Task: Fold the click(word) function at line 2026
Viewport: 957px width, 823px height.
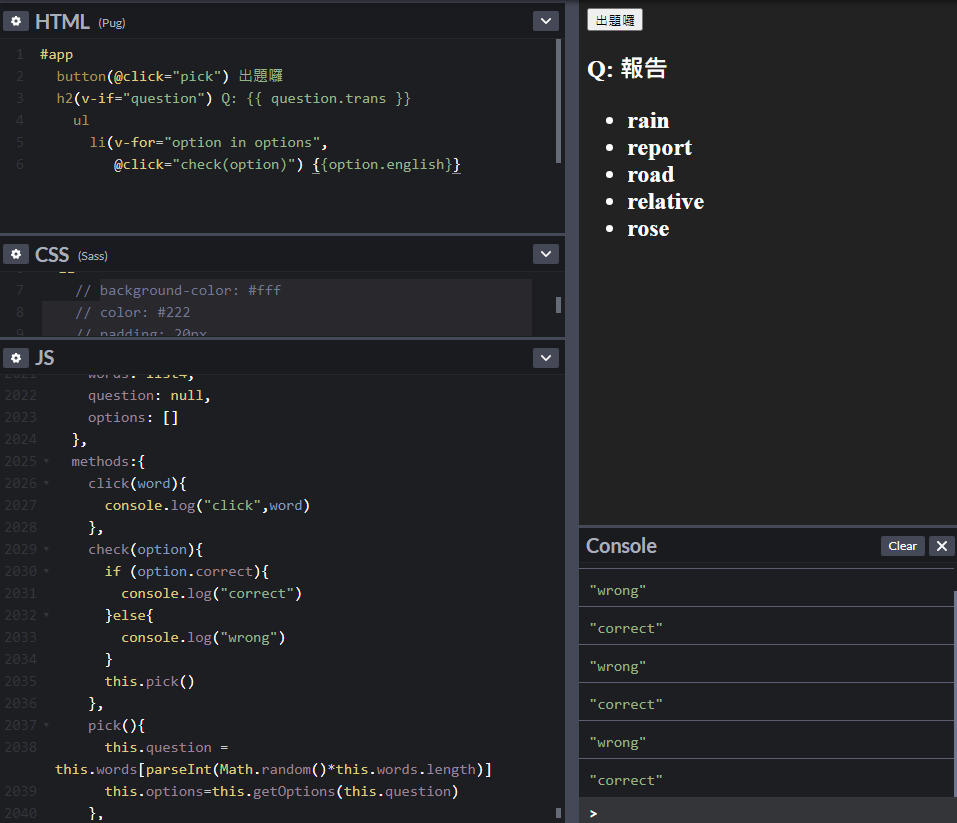Action: 46,483
